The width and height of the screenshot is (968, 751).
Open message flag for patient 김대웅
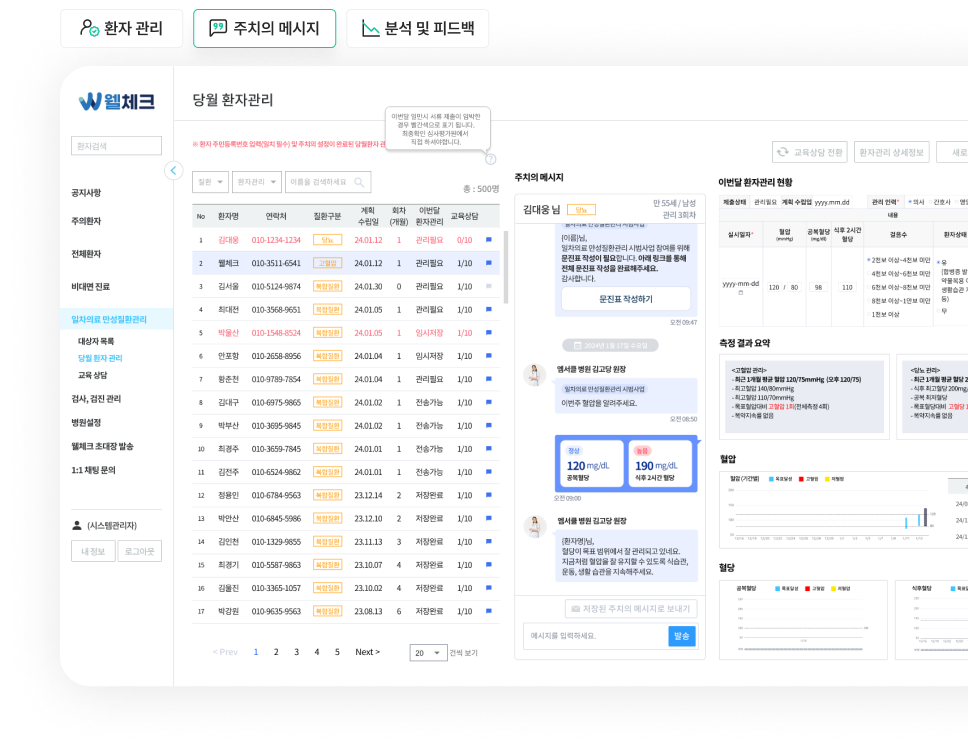(x=489, y=240)
